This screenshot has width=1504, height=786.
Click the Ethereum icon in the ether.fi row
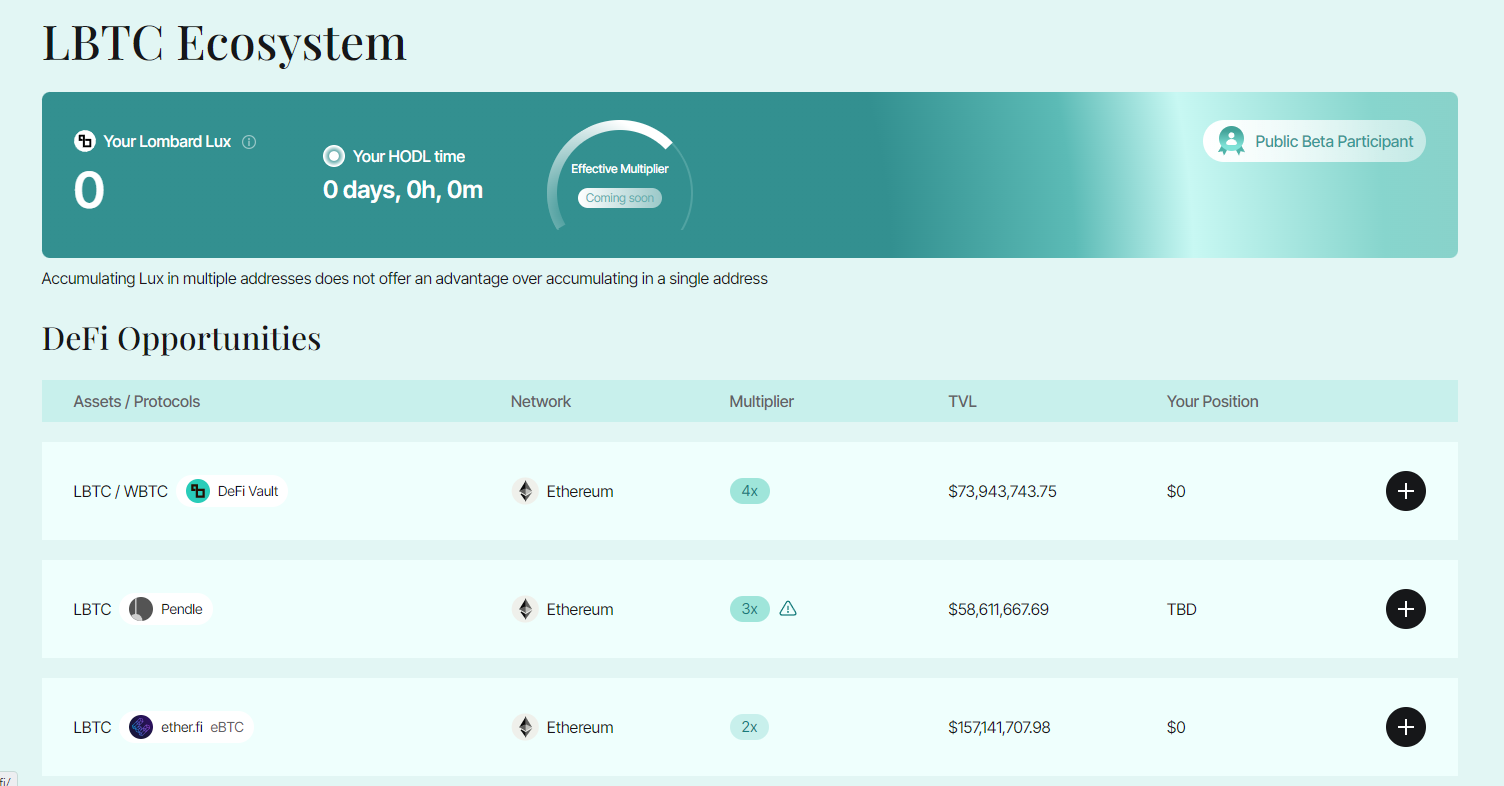point(525,727)
